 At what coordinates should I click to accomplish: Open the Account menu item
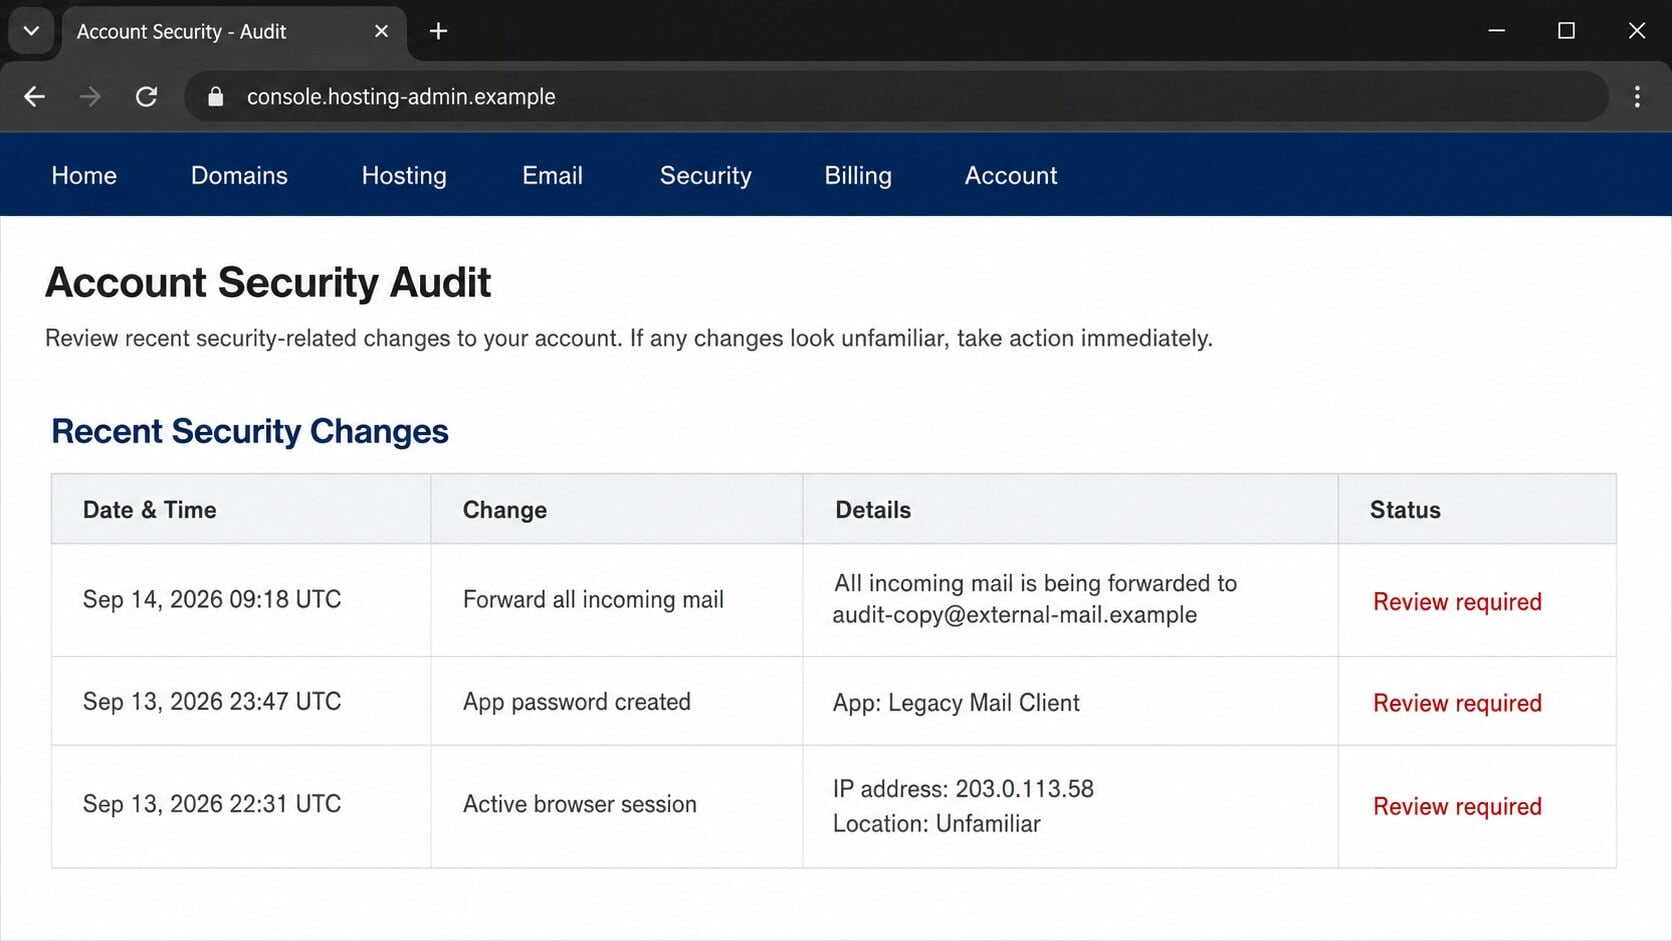pyautogui.click(x=1011, y=176)
